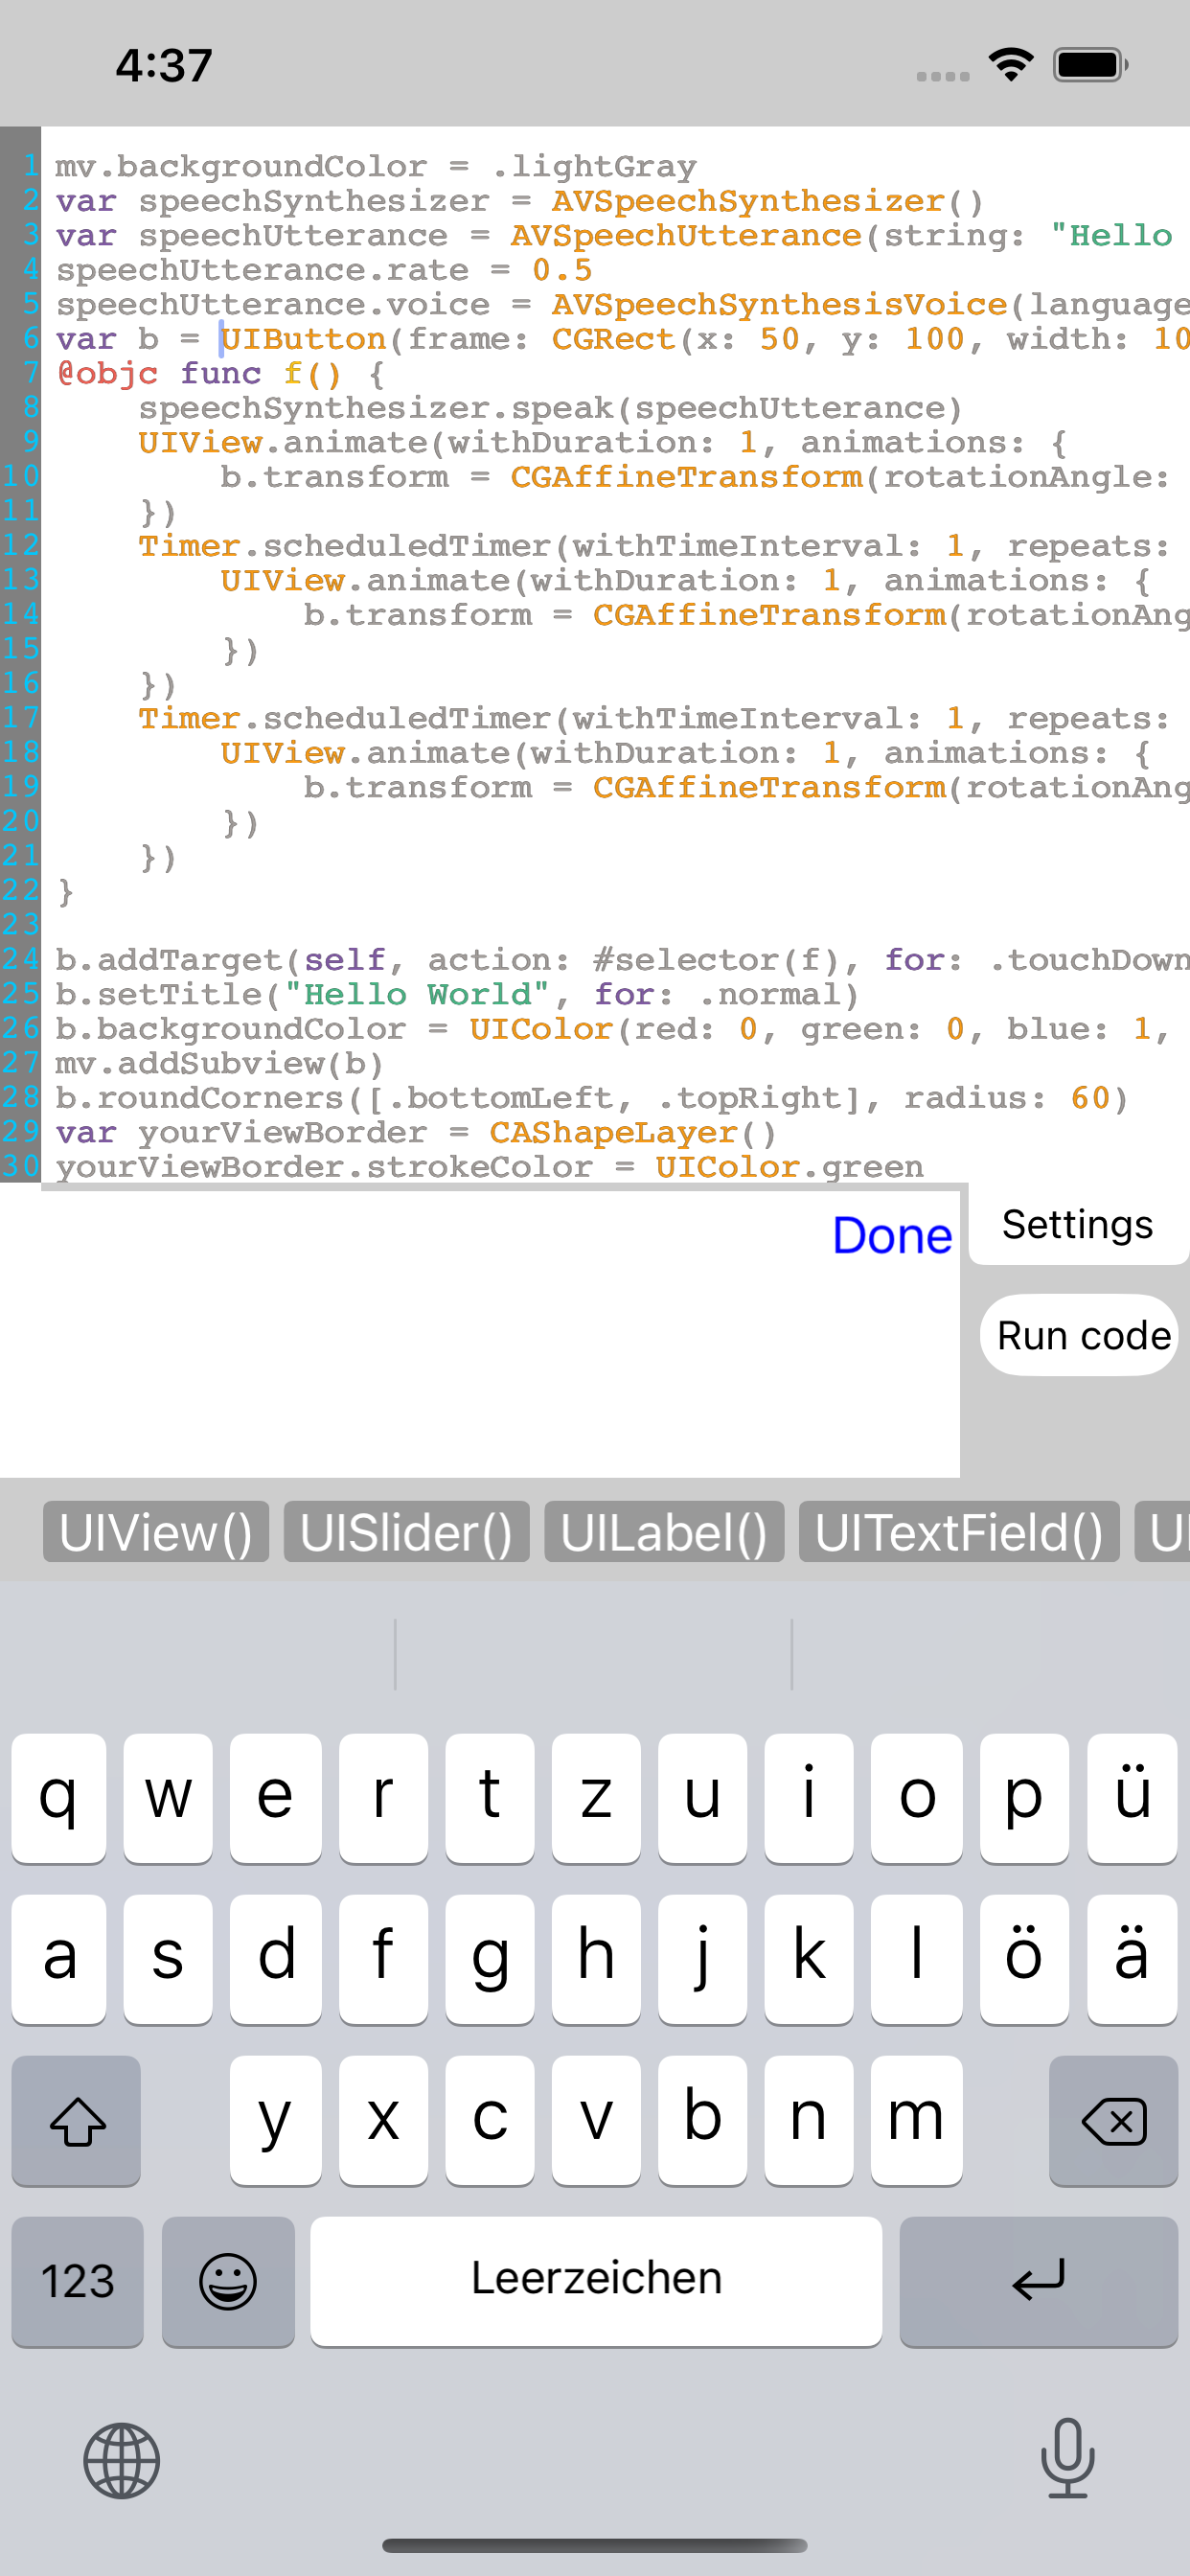Image resolution: width=1190 pixels, height=2576 pixels.
Task: Insert UIView() snippet
Action: tap(156, 1532)
